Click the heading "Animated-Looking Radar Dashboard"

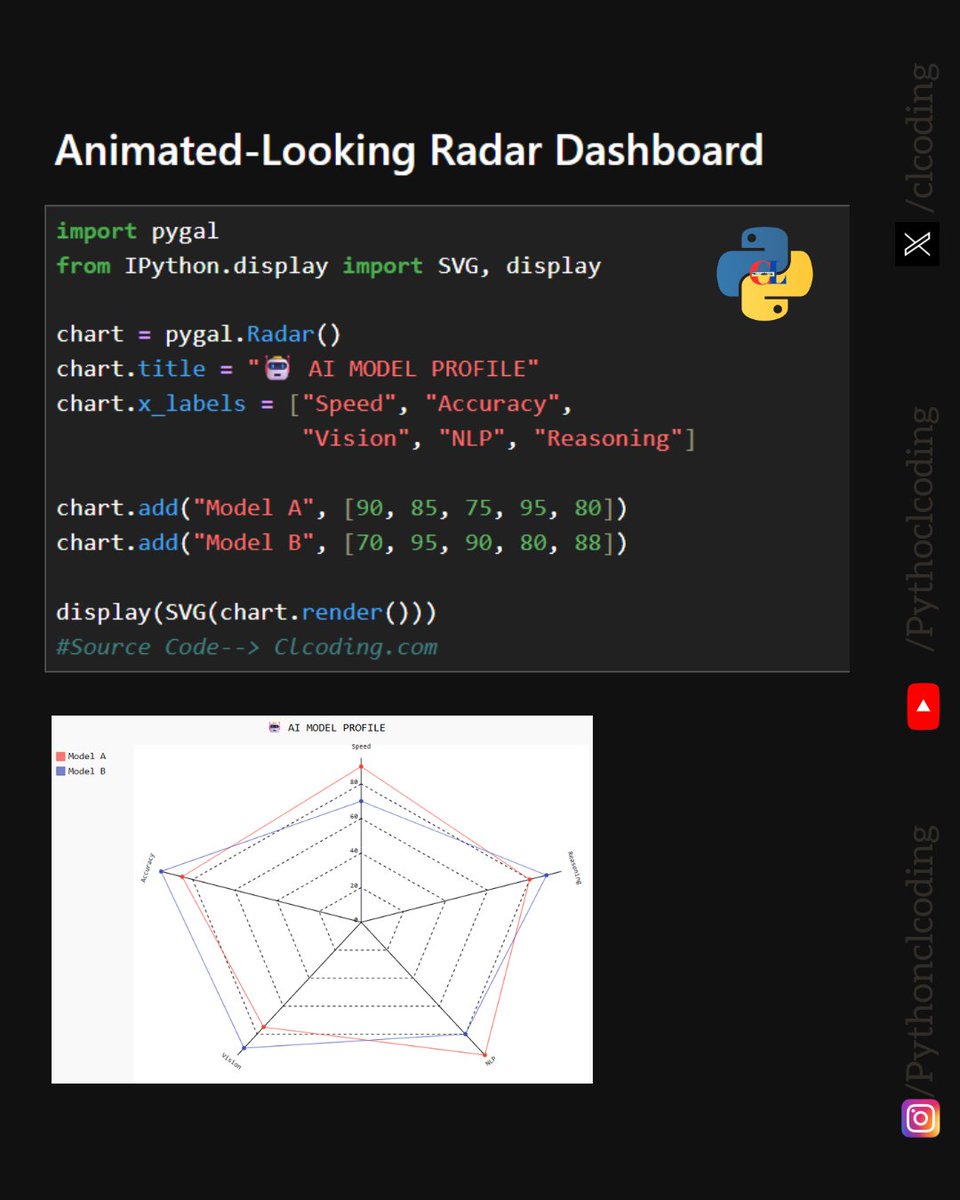pyautogui.click(x=409, y=150)
